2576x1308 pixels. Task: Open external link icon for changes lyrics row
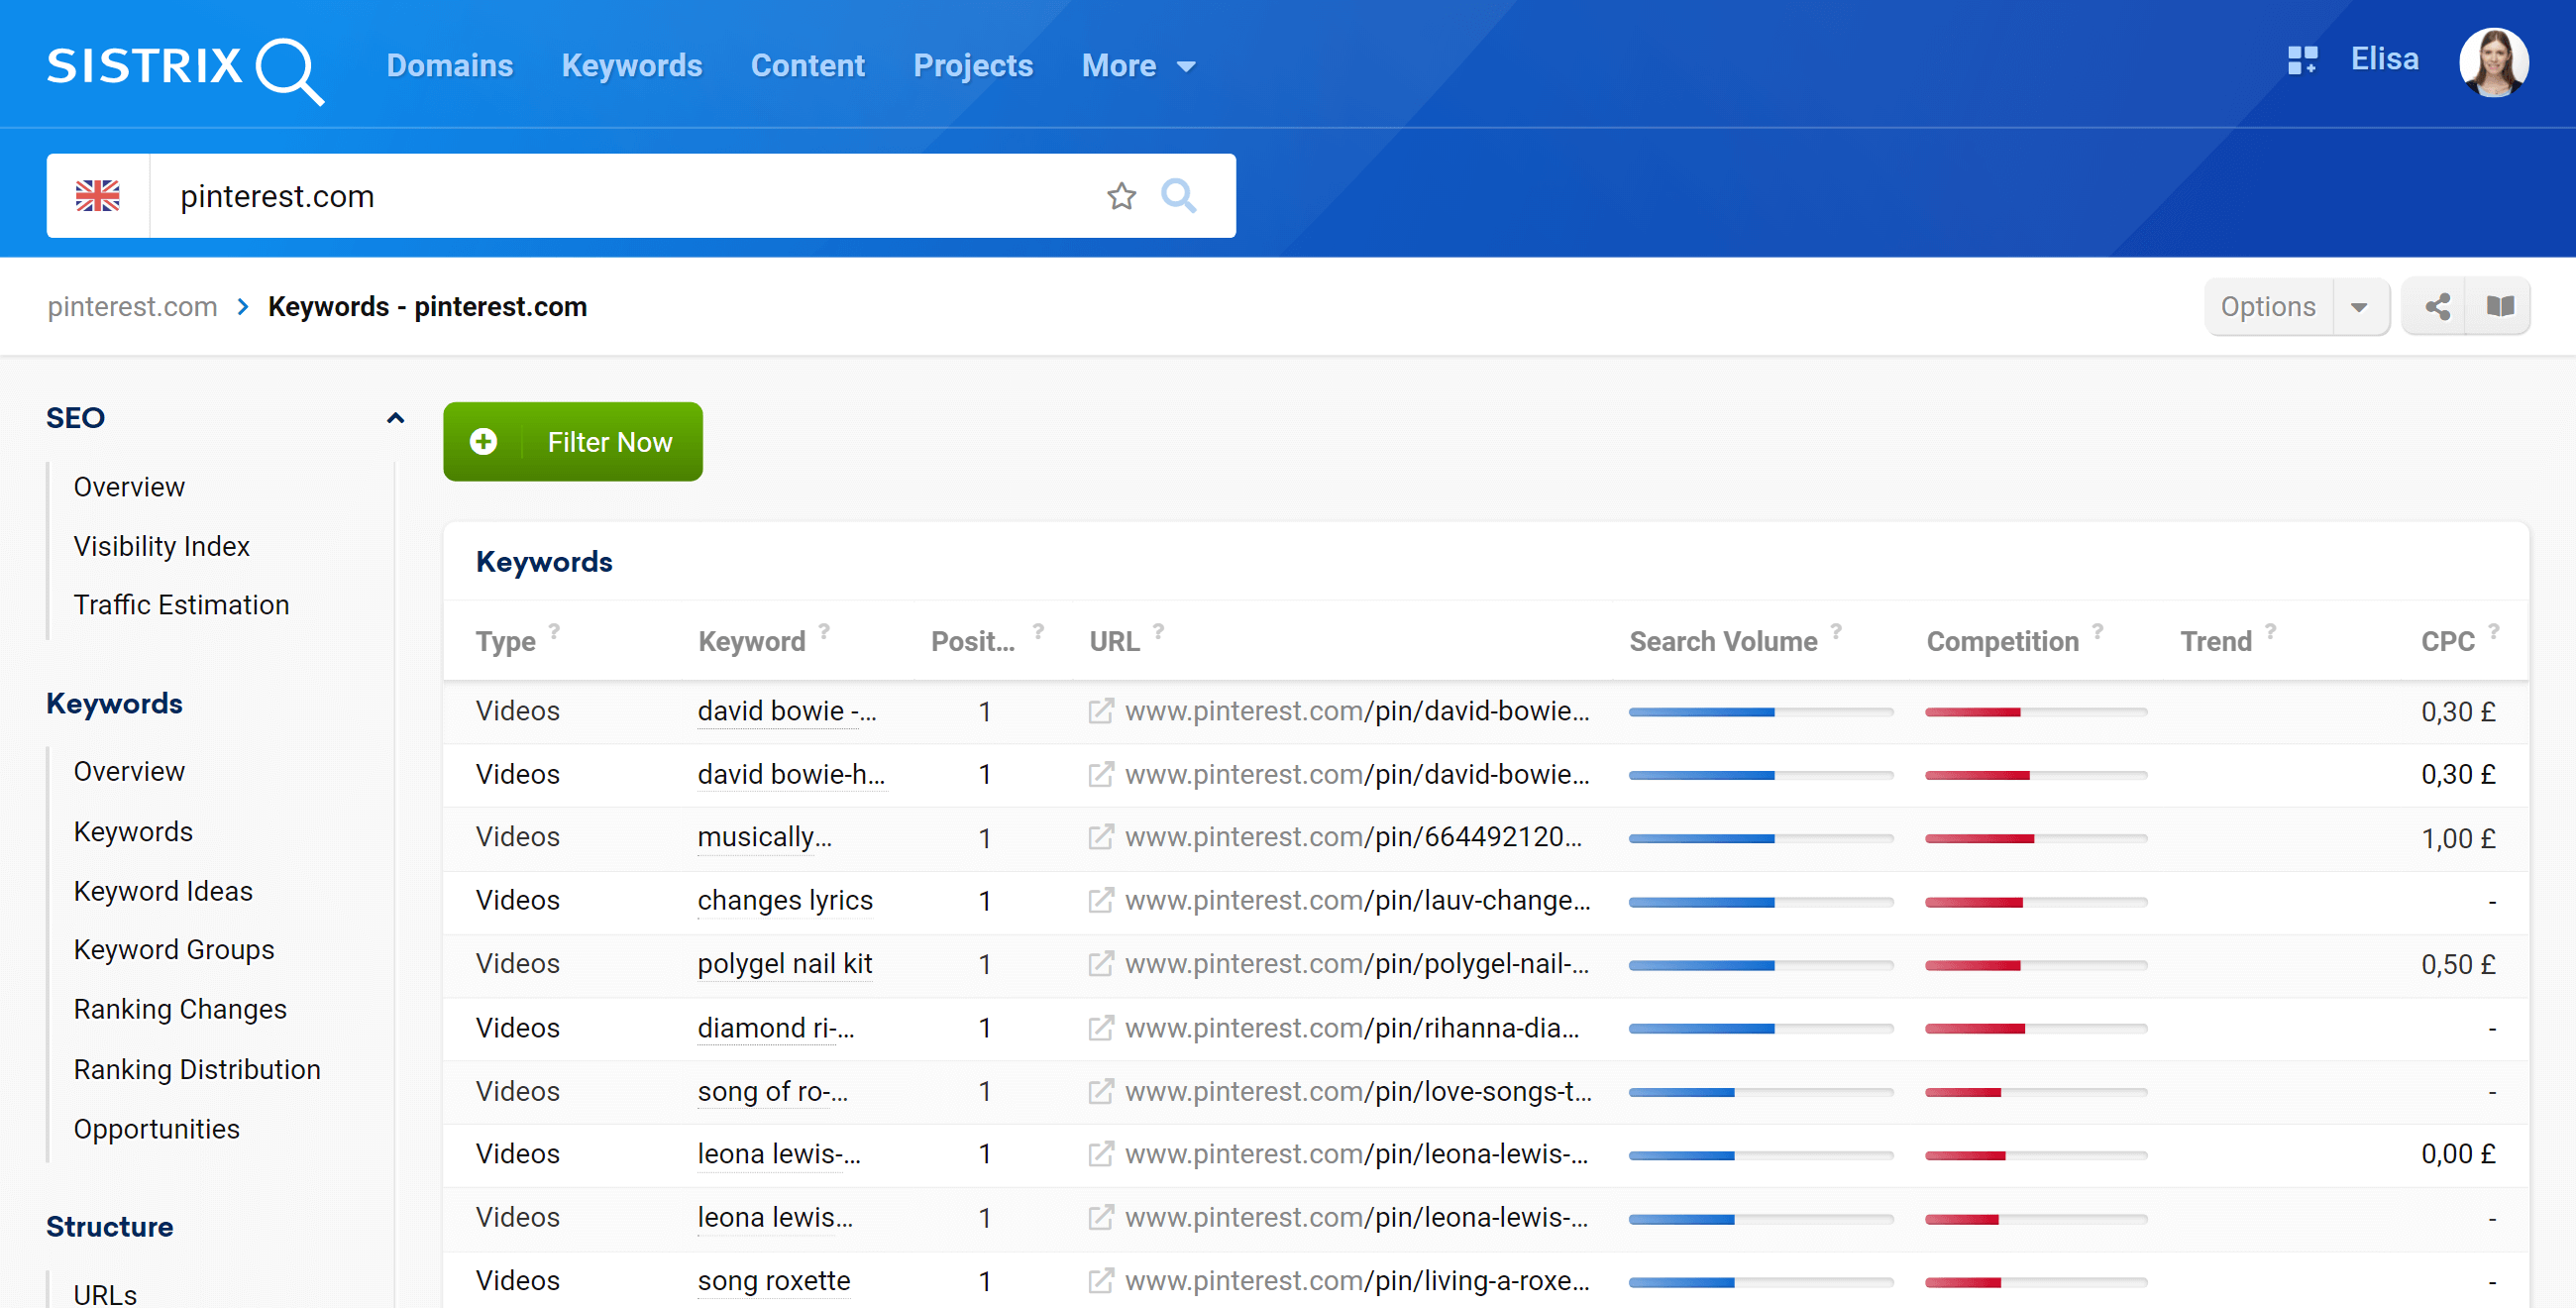tap(1101, 900)
